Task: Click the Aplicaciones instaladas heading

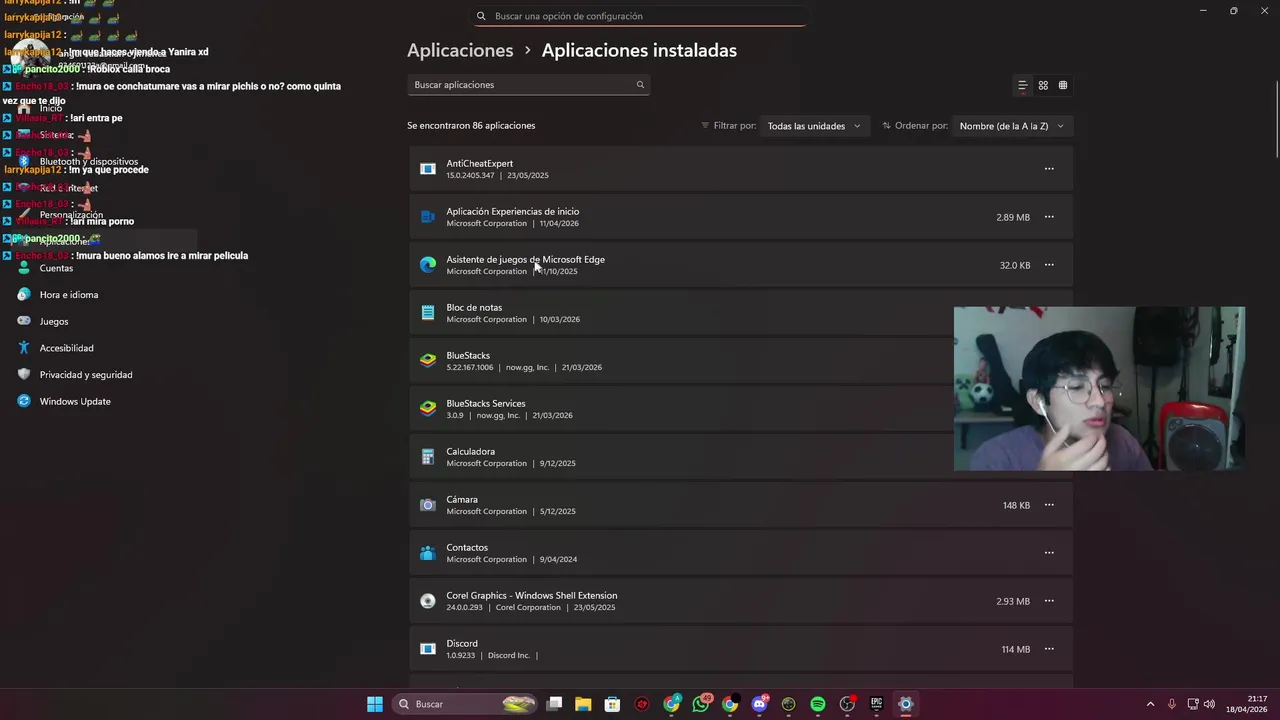Action: pos(639,50)
